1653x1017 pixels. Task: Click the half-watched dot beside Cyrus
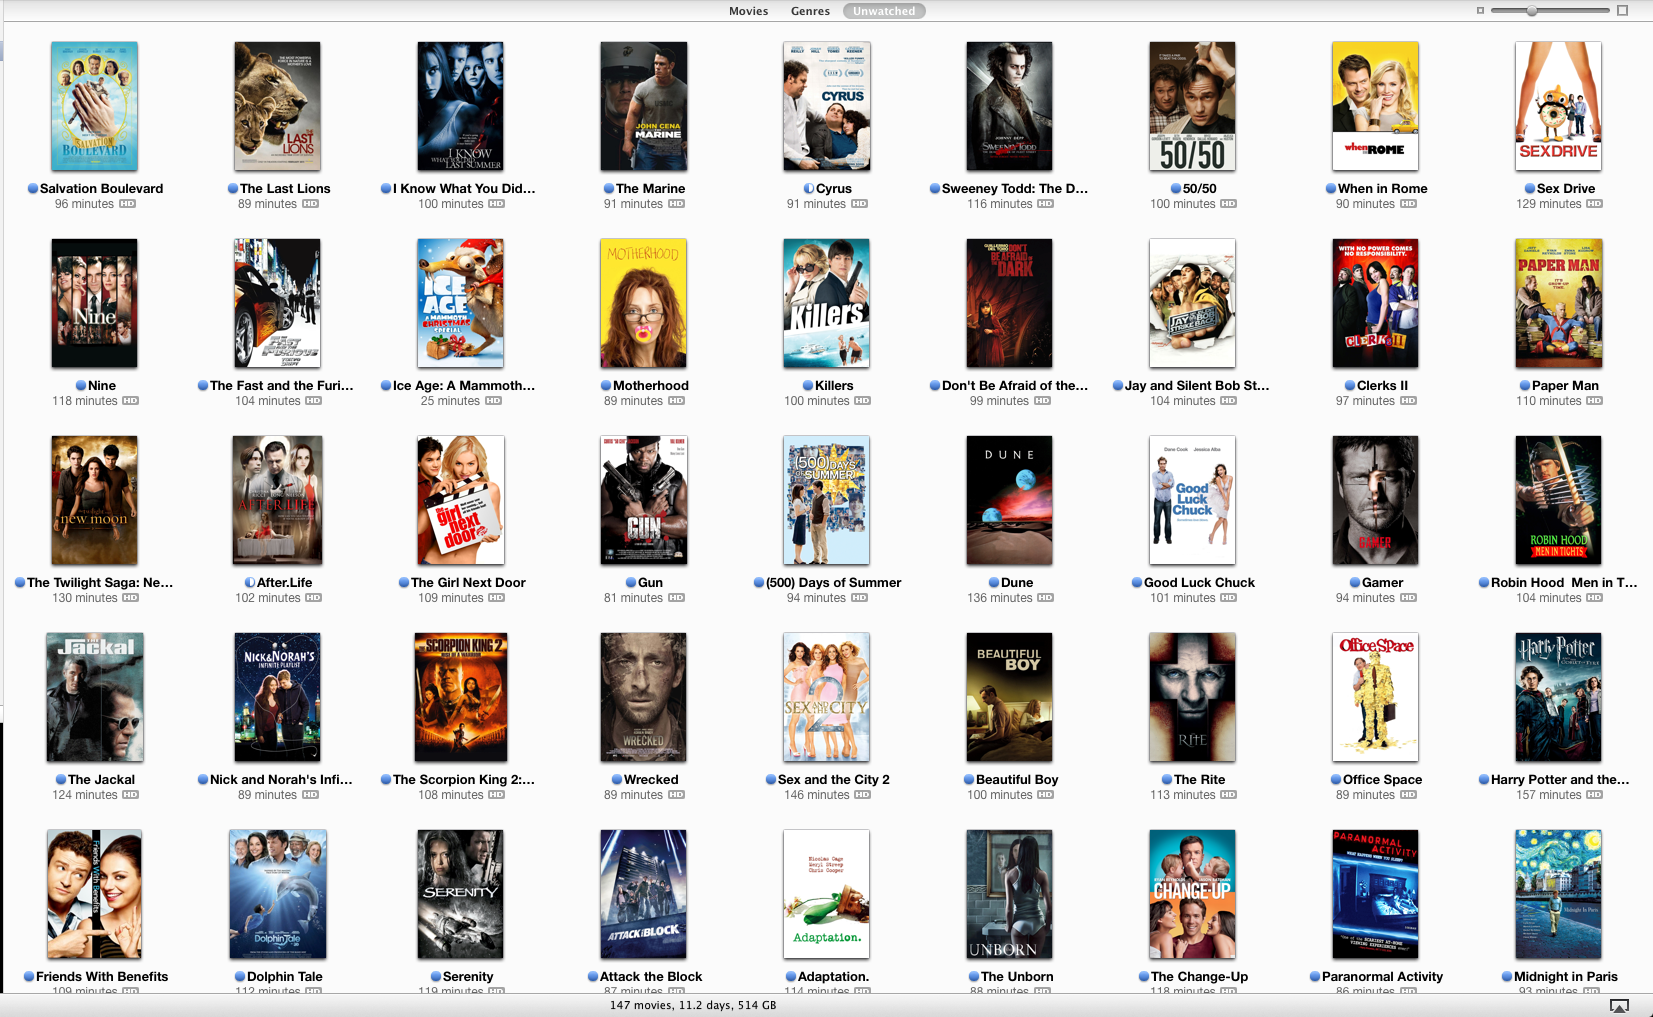click(809, 188)
